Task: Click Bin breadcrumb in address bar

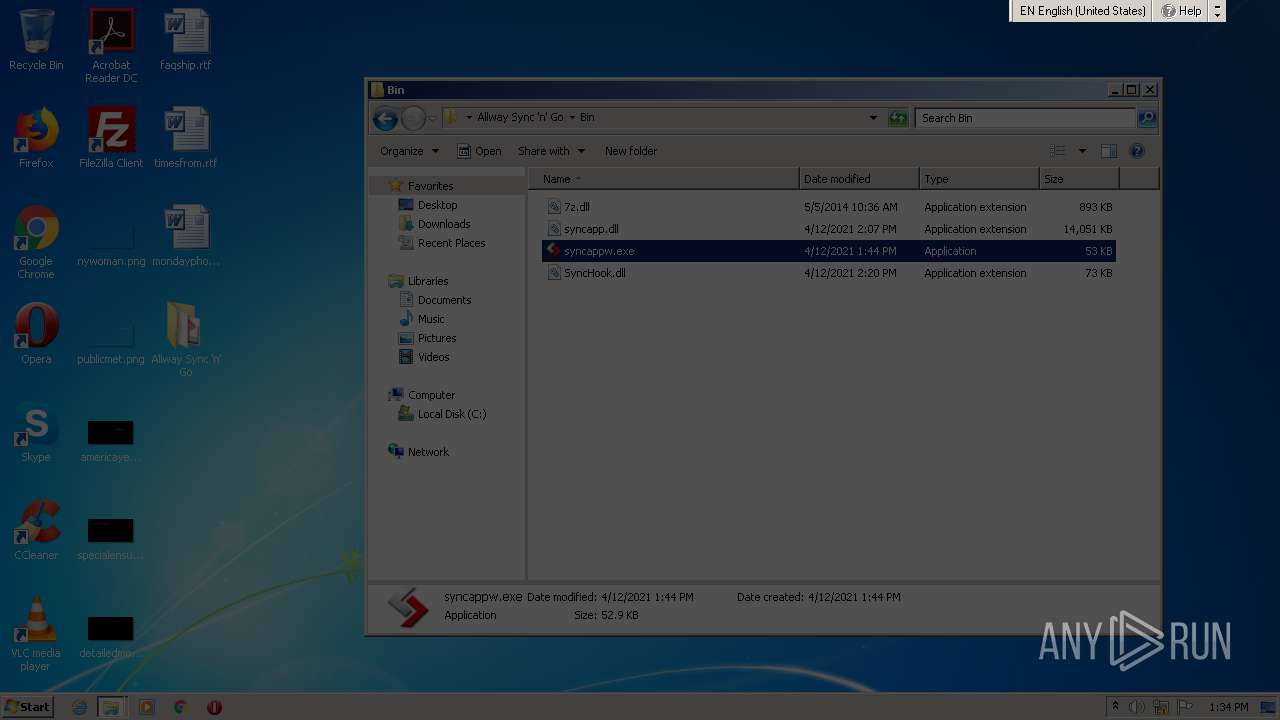Action: pos(587,118)
